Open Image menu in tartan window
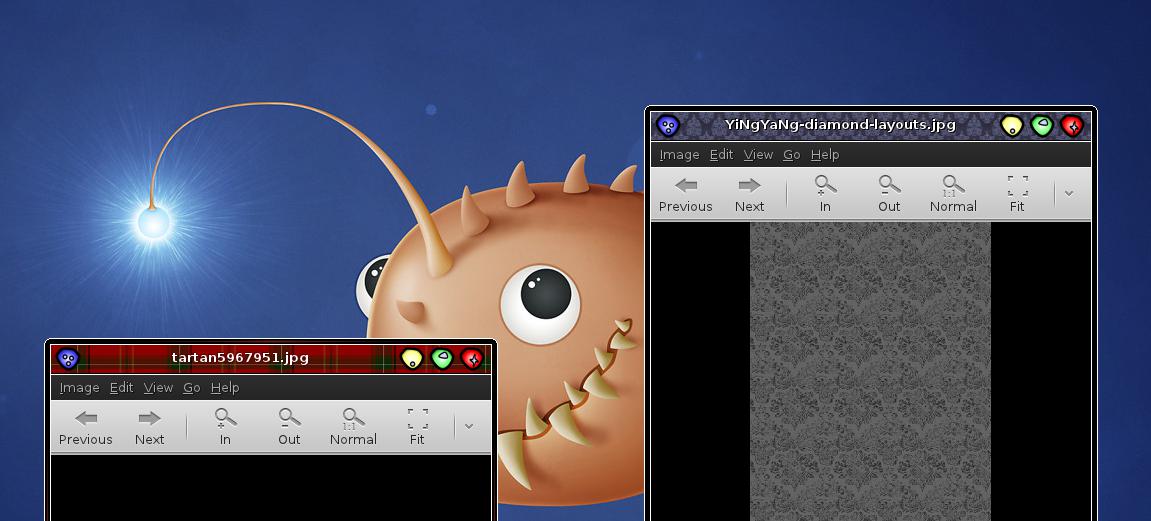This screenshot has width=1151, height=521. click(x=79, y=387)
